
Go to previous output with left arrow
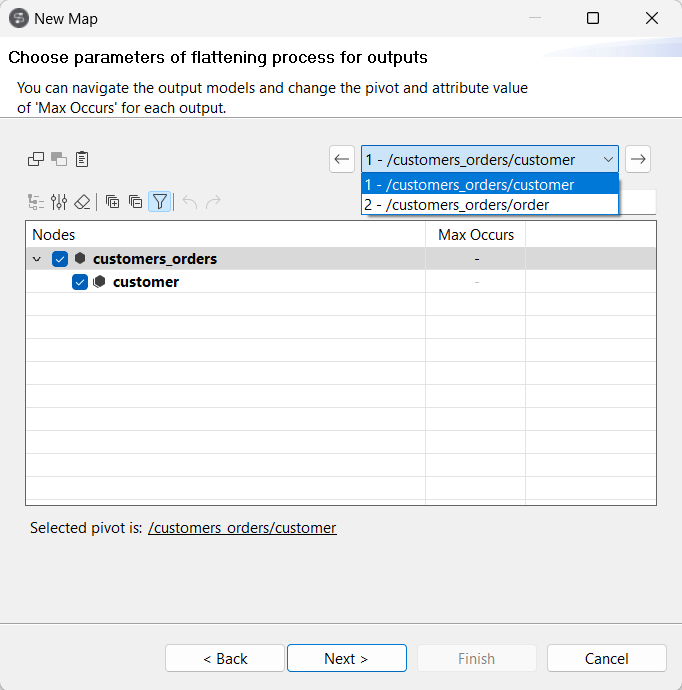tap(342, 159)
